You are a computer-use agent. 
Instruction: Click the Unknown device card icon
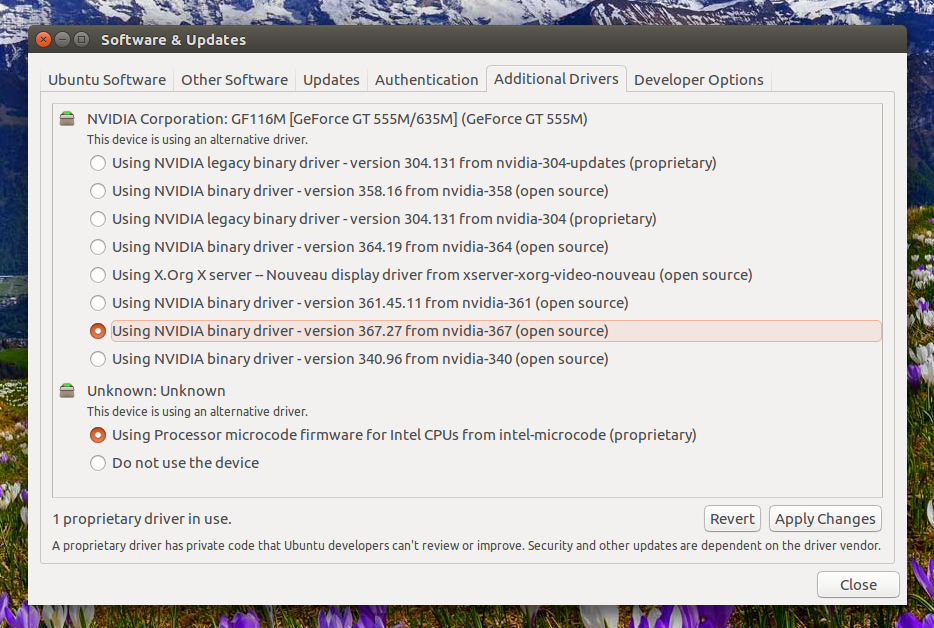pyautogui.click(x=67, y=391)
